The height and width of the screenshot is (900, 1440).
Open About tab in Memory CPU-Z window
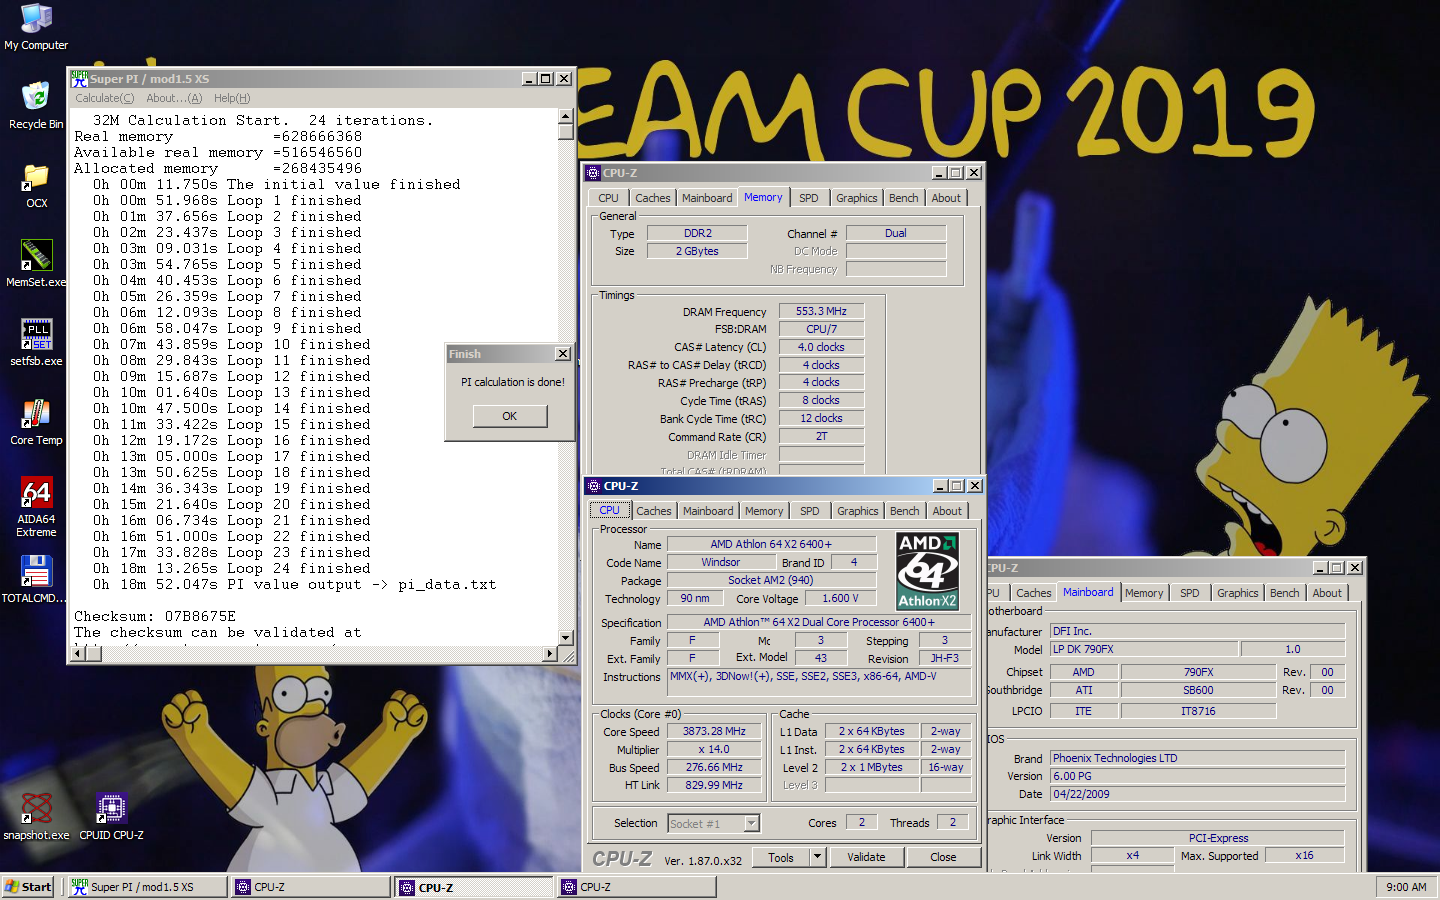(946, 198)
